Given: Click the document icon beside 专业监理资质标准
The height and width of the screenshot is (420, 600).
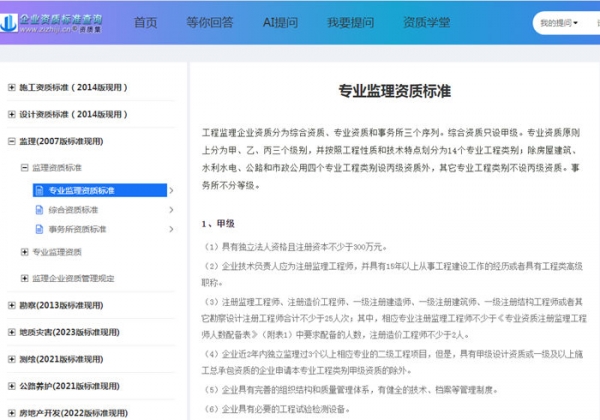Looking at the screenshot, I should pos(39,190).
